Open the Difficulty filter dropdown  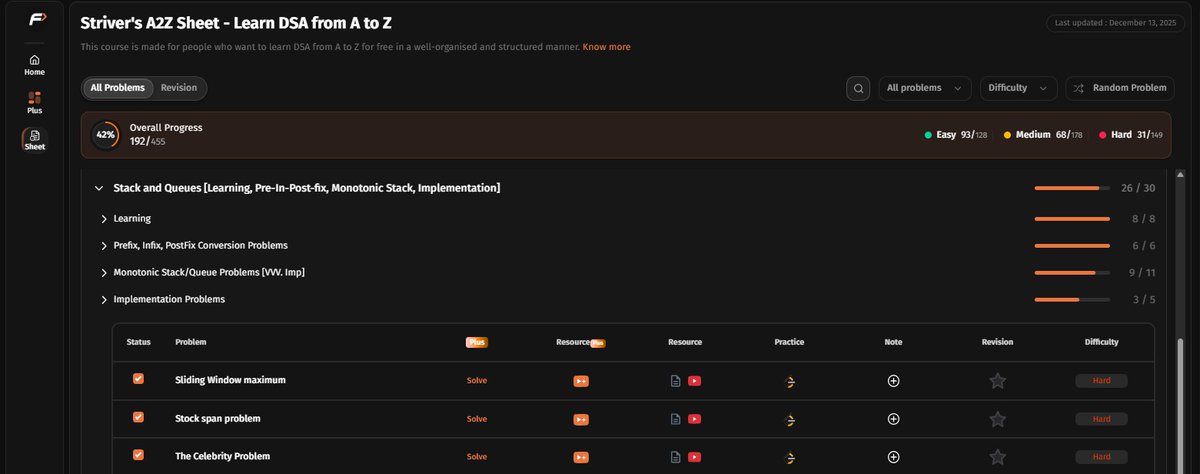point(1018,88)
